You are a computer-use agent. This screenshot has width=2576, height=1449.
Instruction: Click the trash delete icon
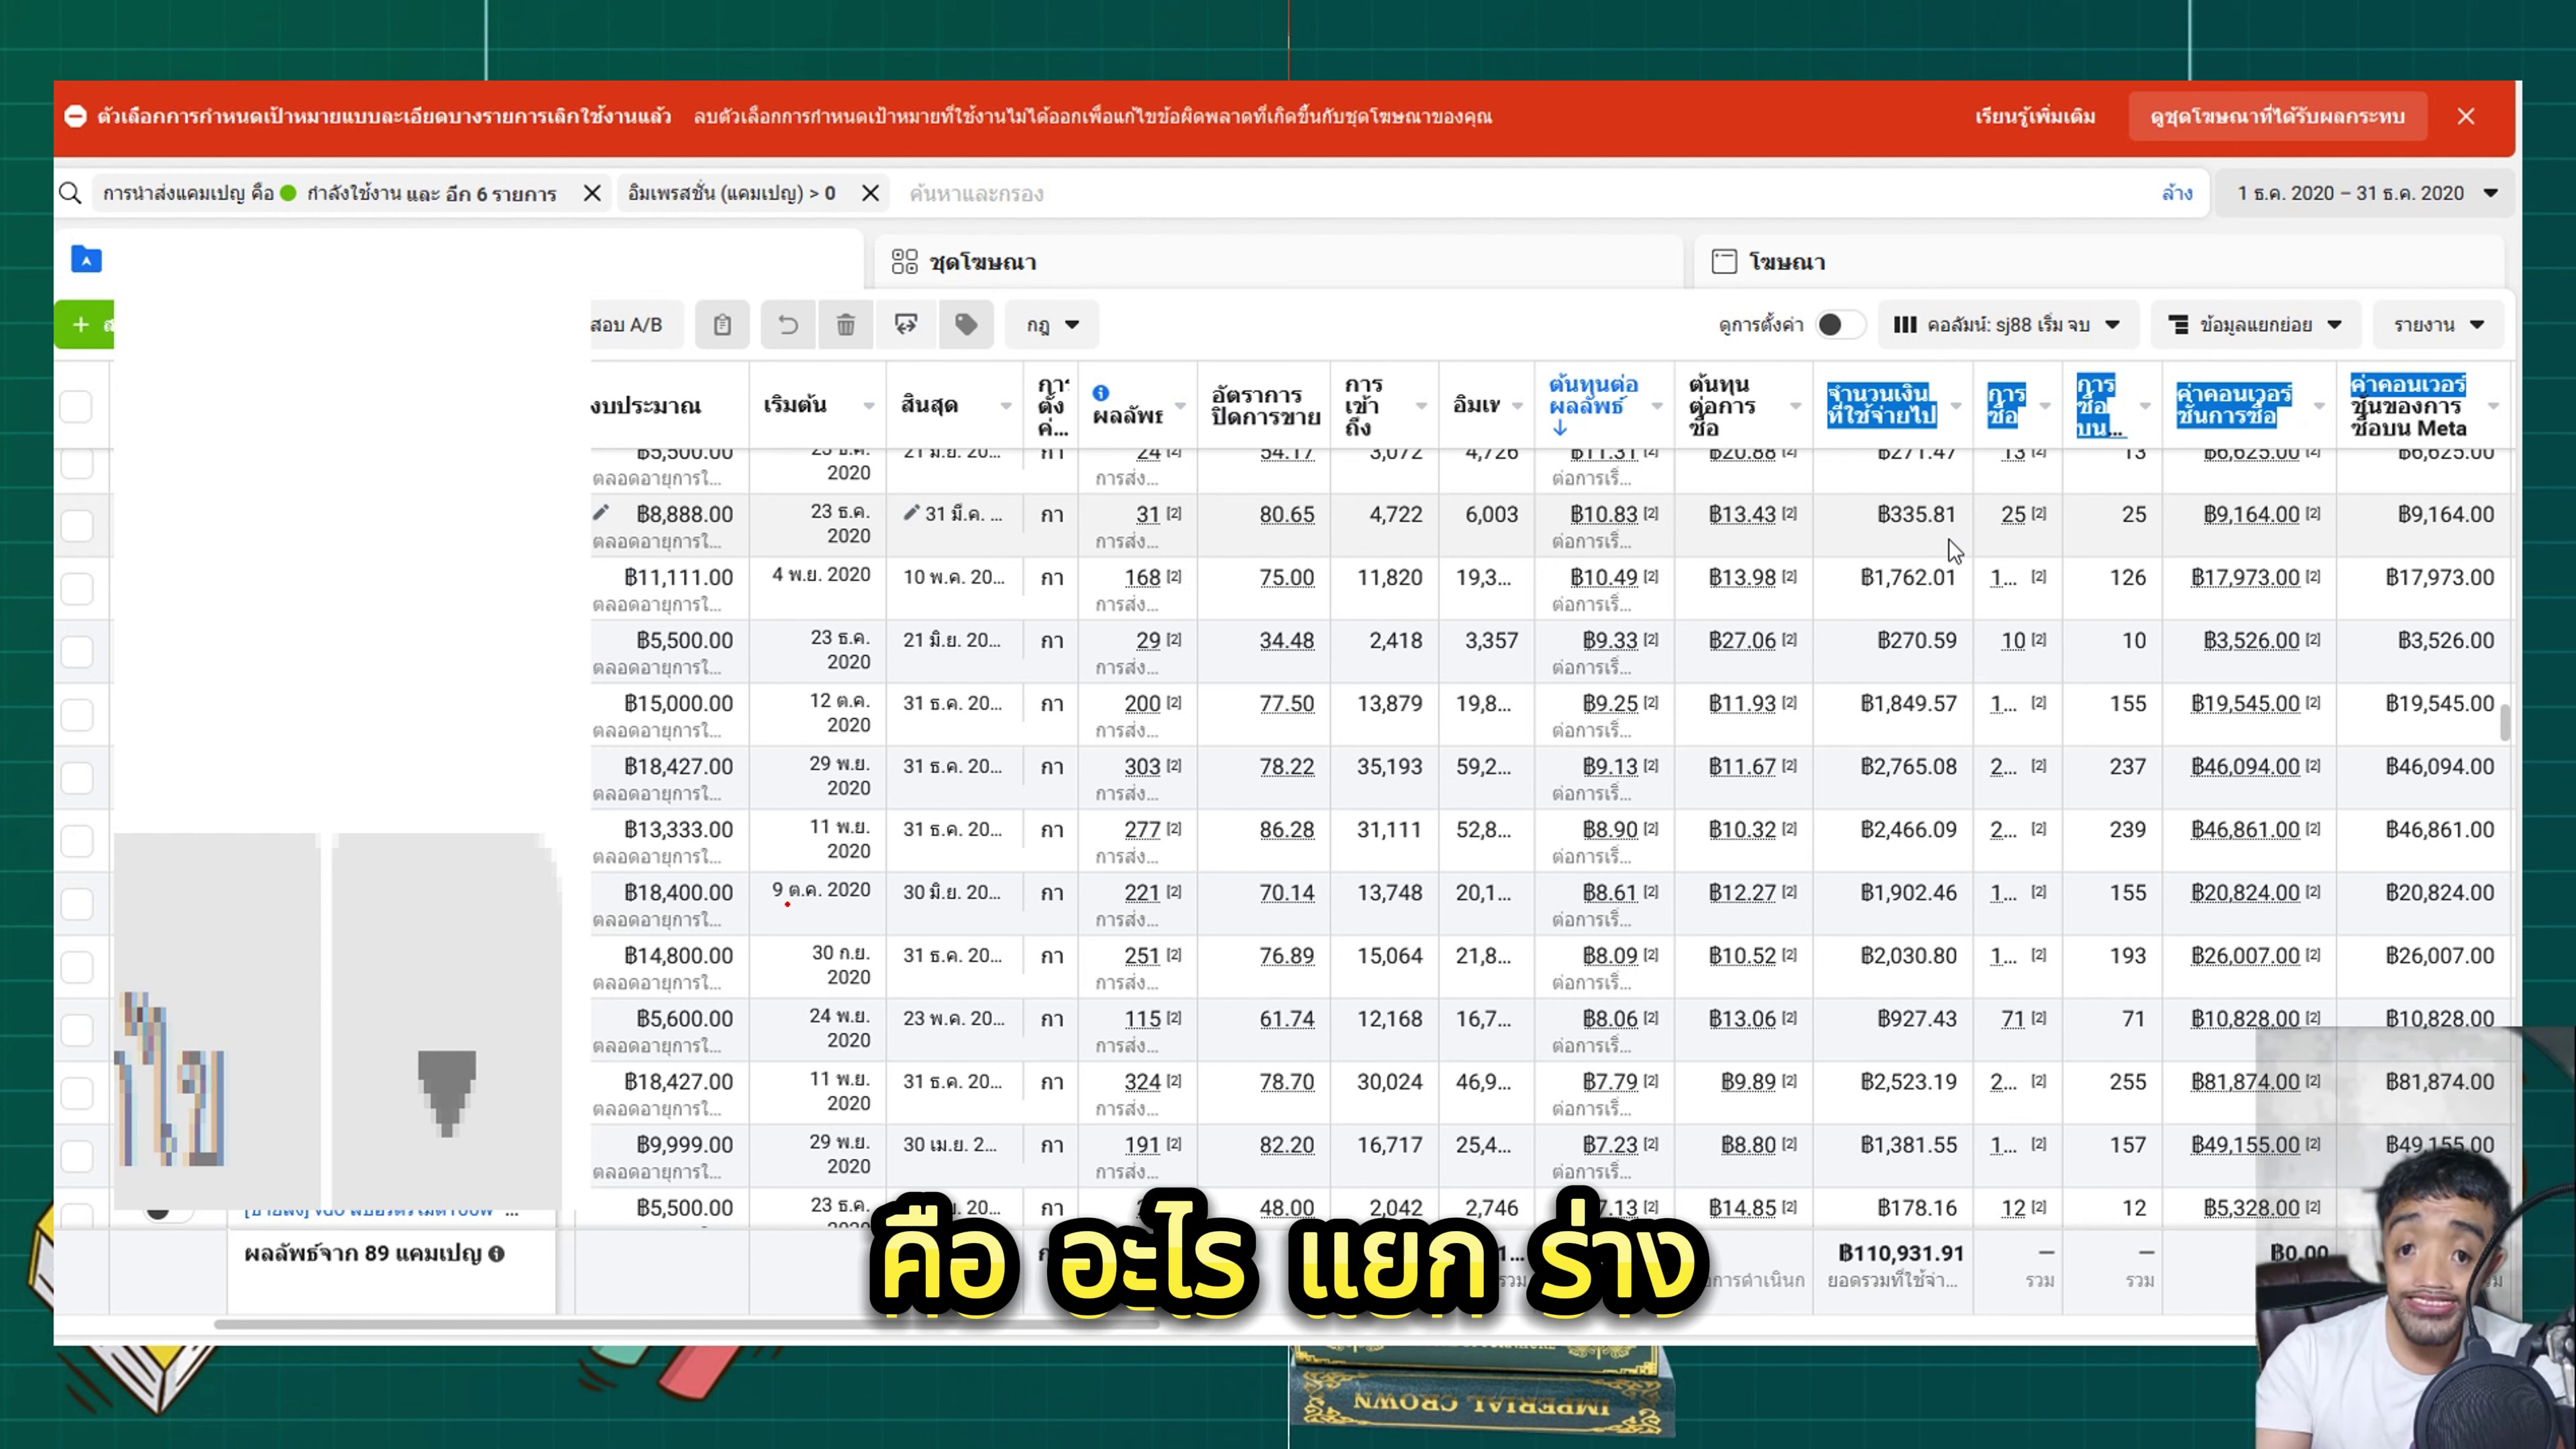[845, 325]
